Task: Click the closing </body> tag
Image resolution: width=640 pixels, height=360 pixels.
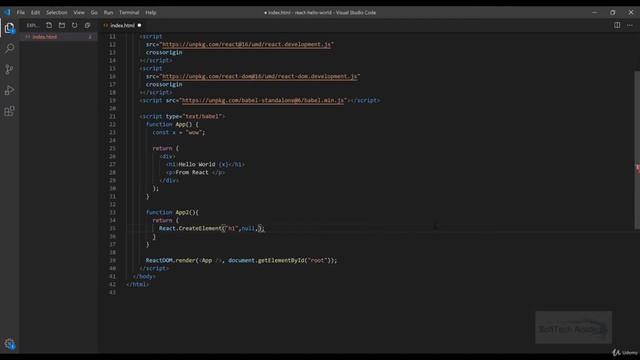Action: point(144,276)
